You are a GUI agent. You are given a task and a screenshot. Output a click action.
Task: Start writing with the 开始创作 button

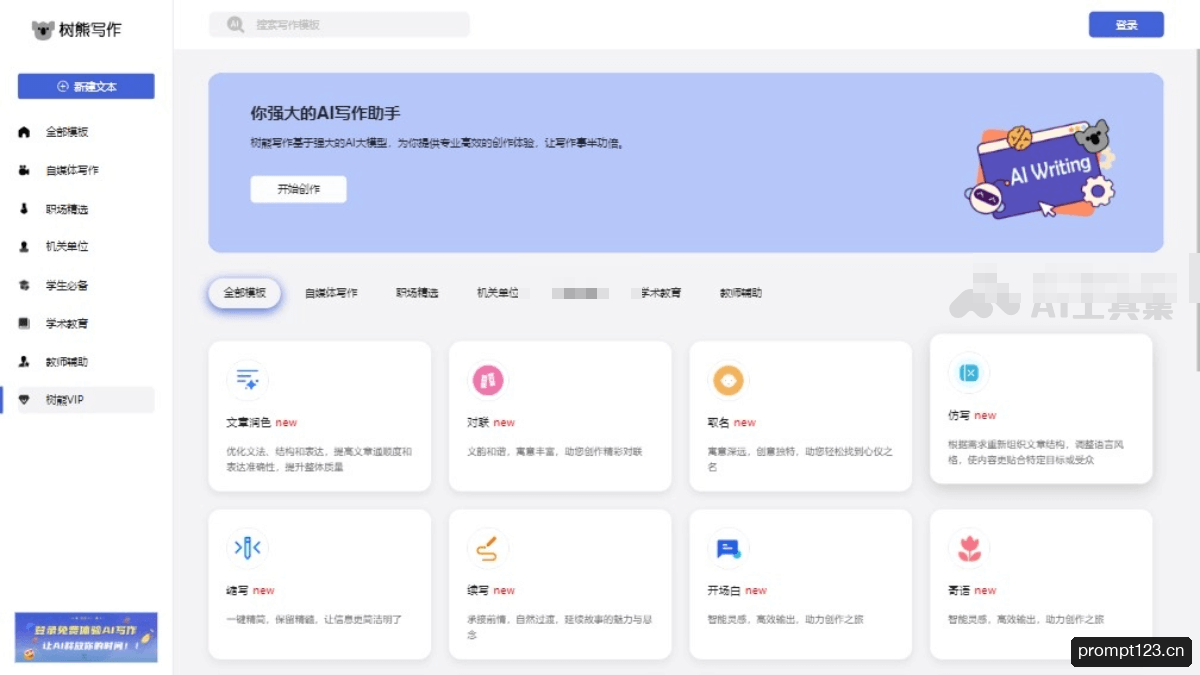tap(298, 189)
